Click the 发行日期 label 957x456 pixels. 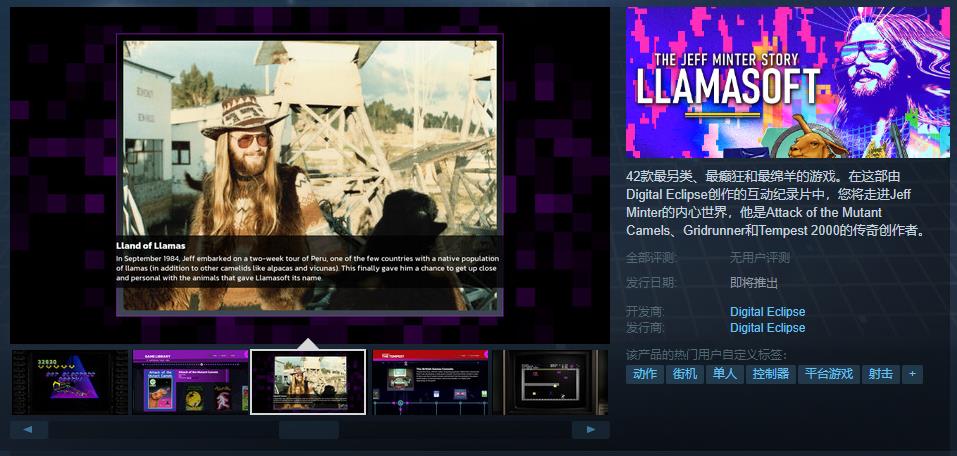[652, 283]
